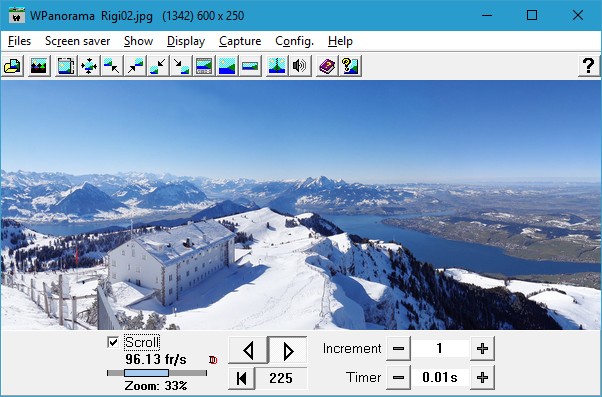Click the WPanorama title bar app icon
The height and width of the screenshot is (397, 602).
point(17,15)
